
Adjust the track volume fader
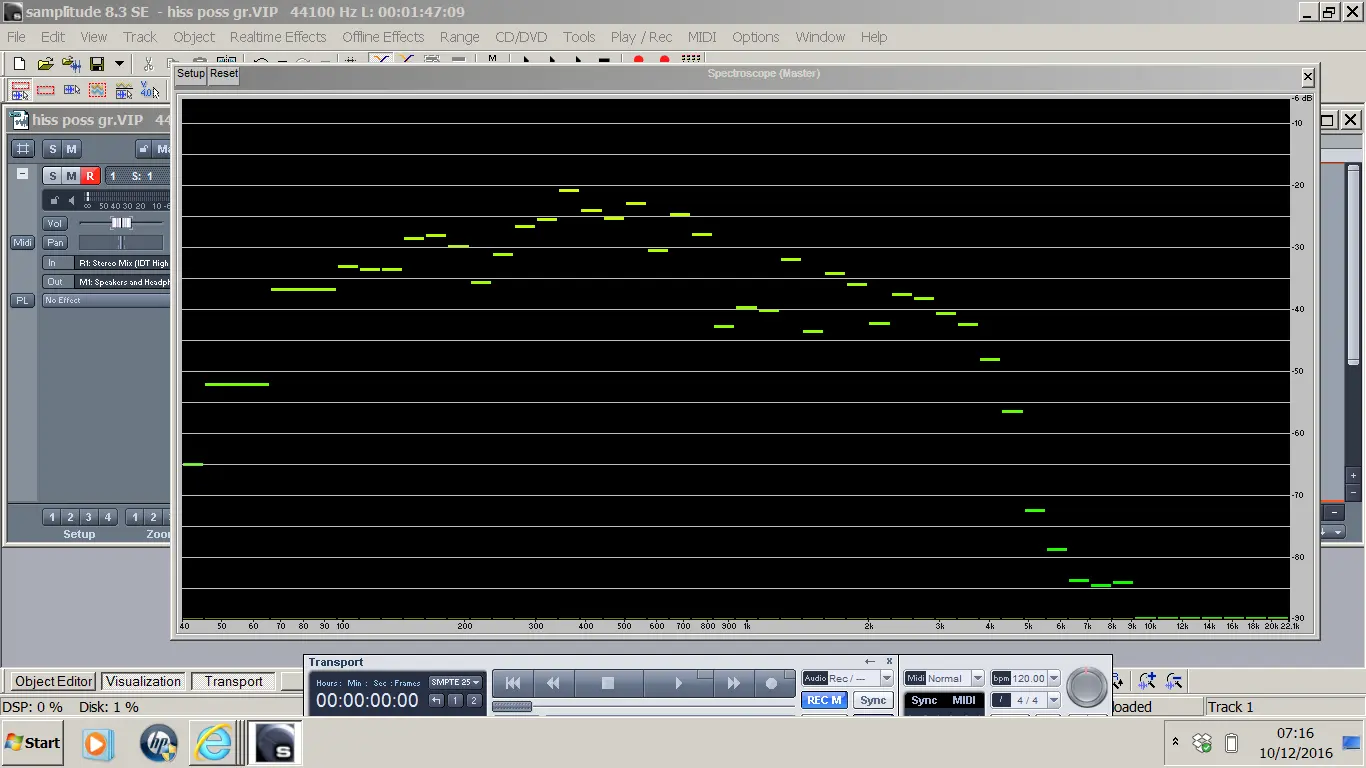121,223
